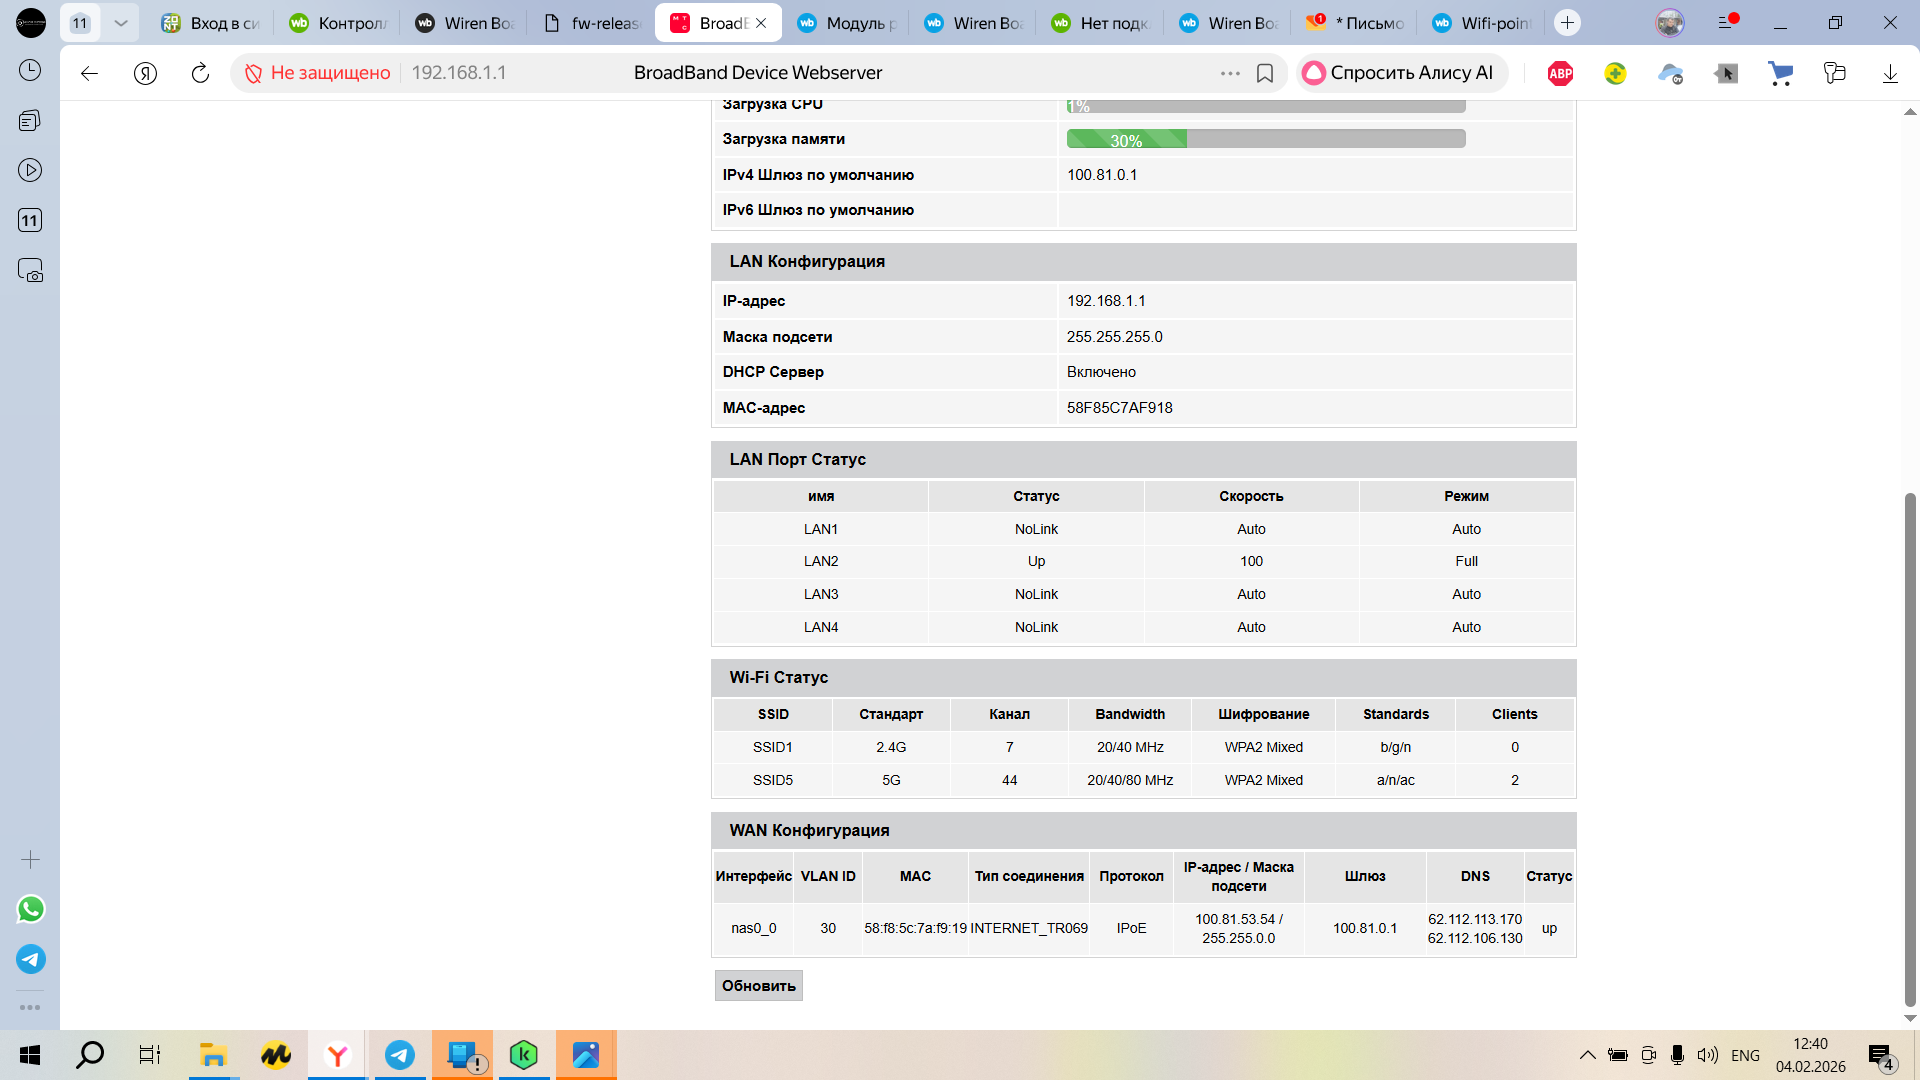Open the Telegram icon in the browser sidebar
The height and width of the screenshot is (1080, 1920).
31,960
